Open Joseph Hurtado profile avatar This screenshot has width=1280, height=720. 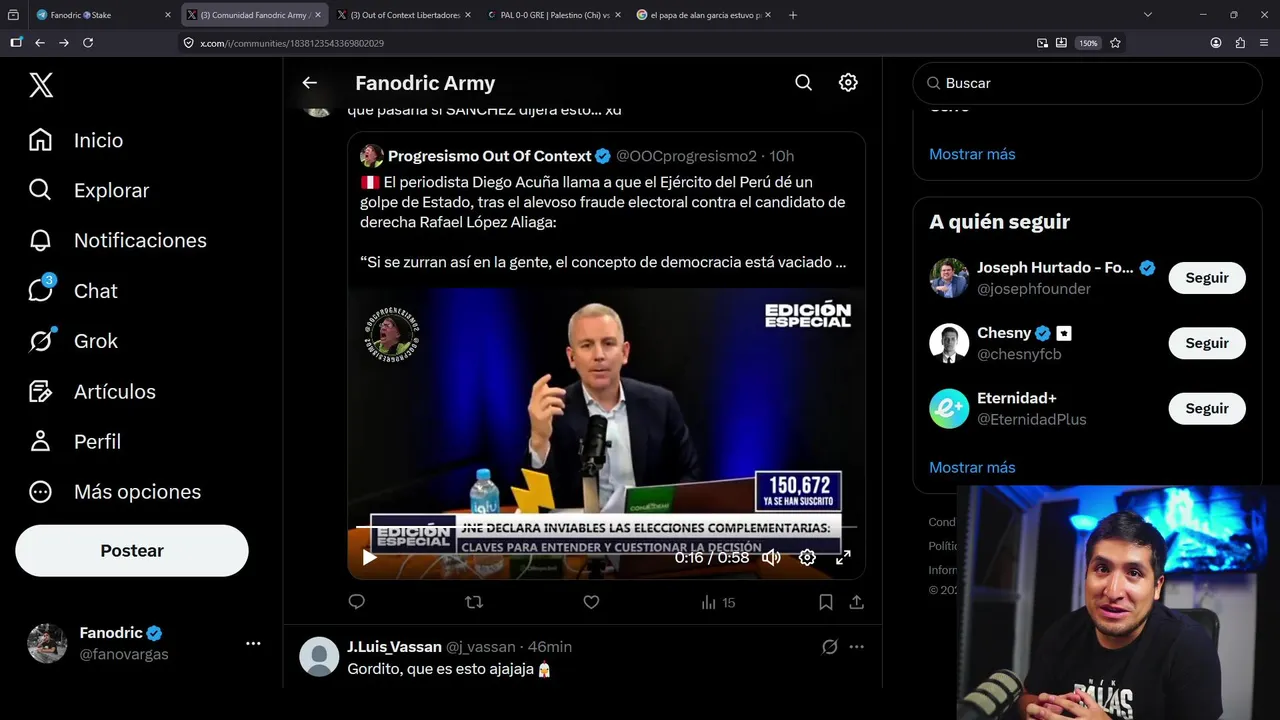tap(949, 278)
